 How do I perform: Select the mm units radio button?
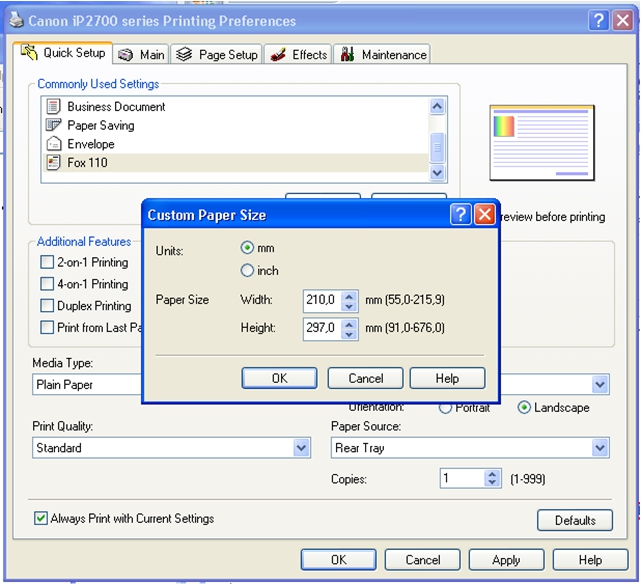pyautogui.click(x=247, y=248)
